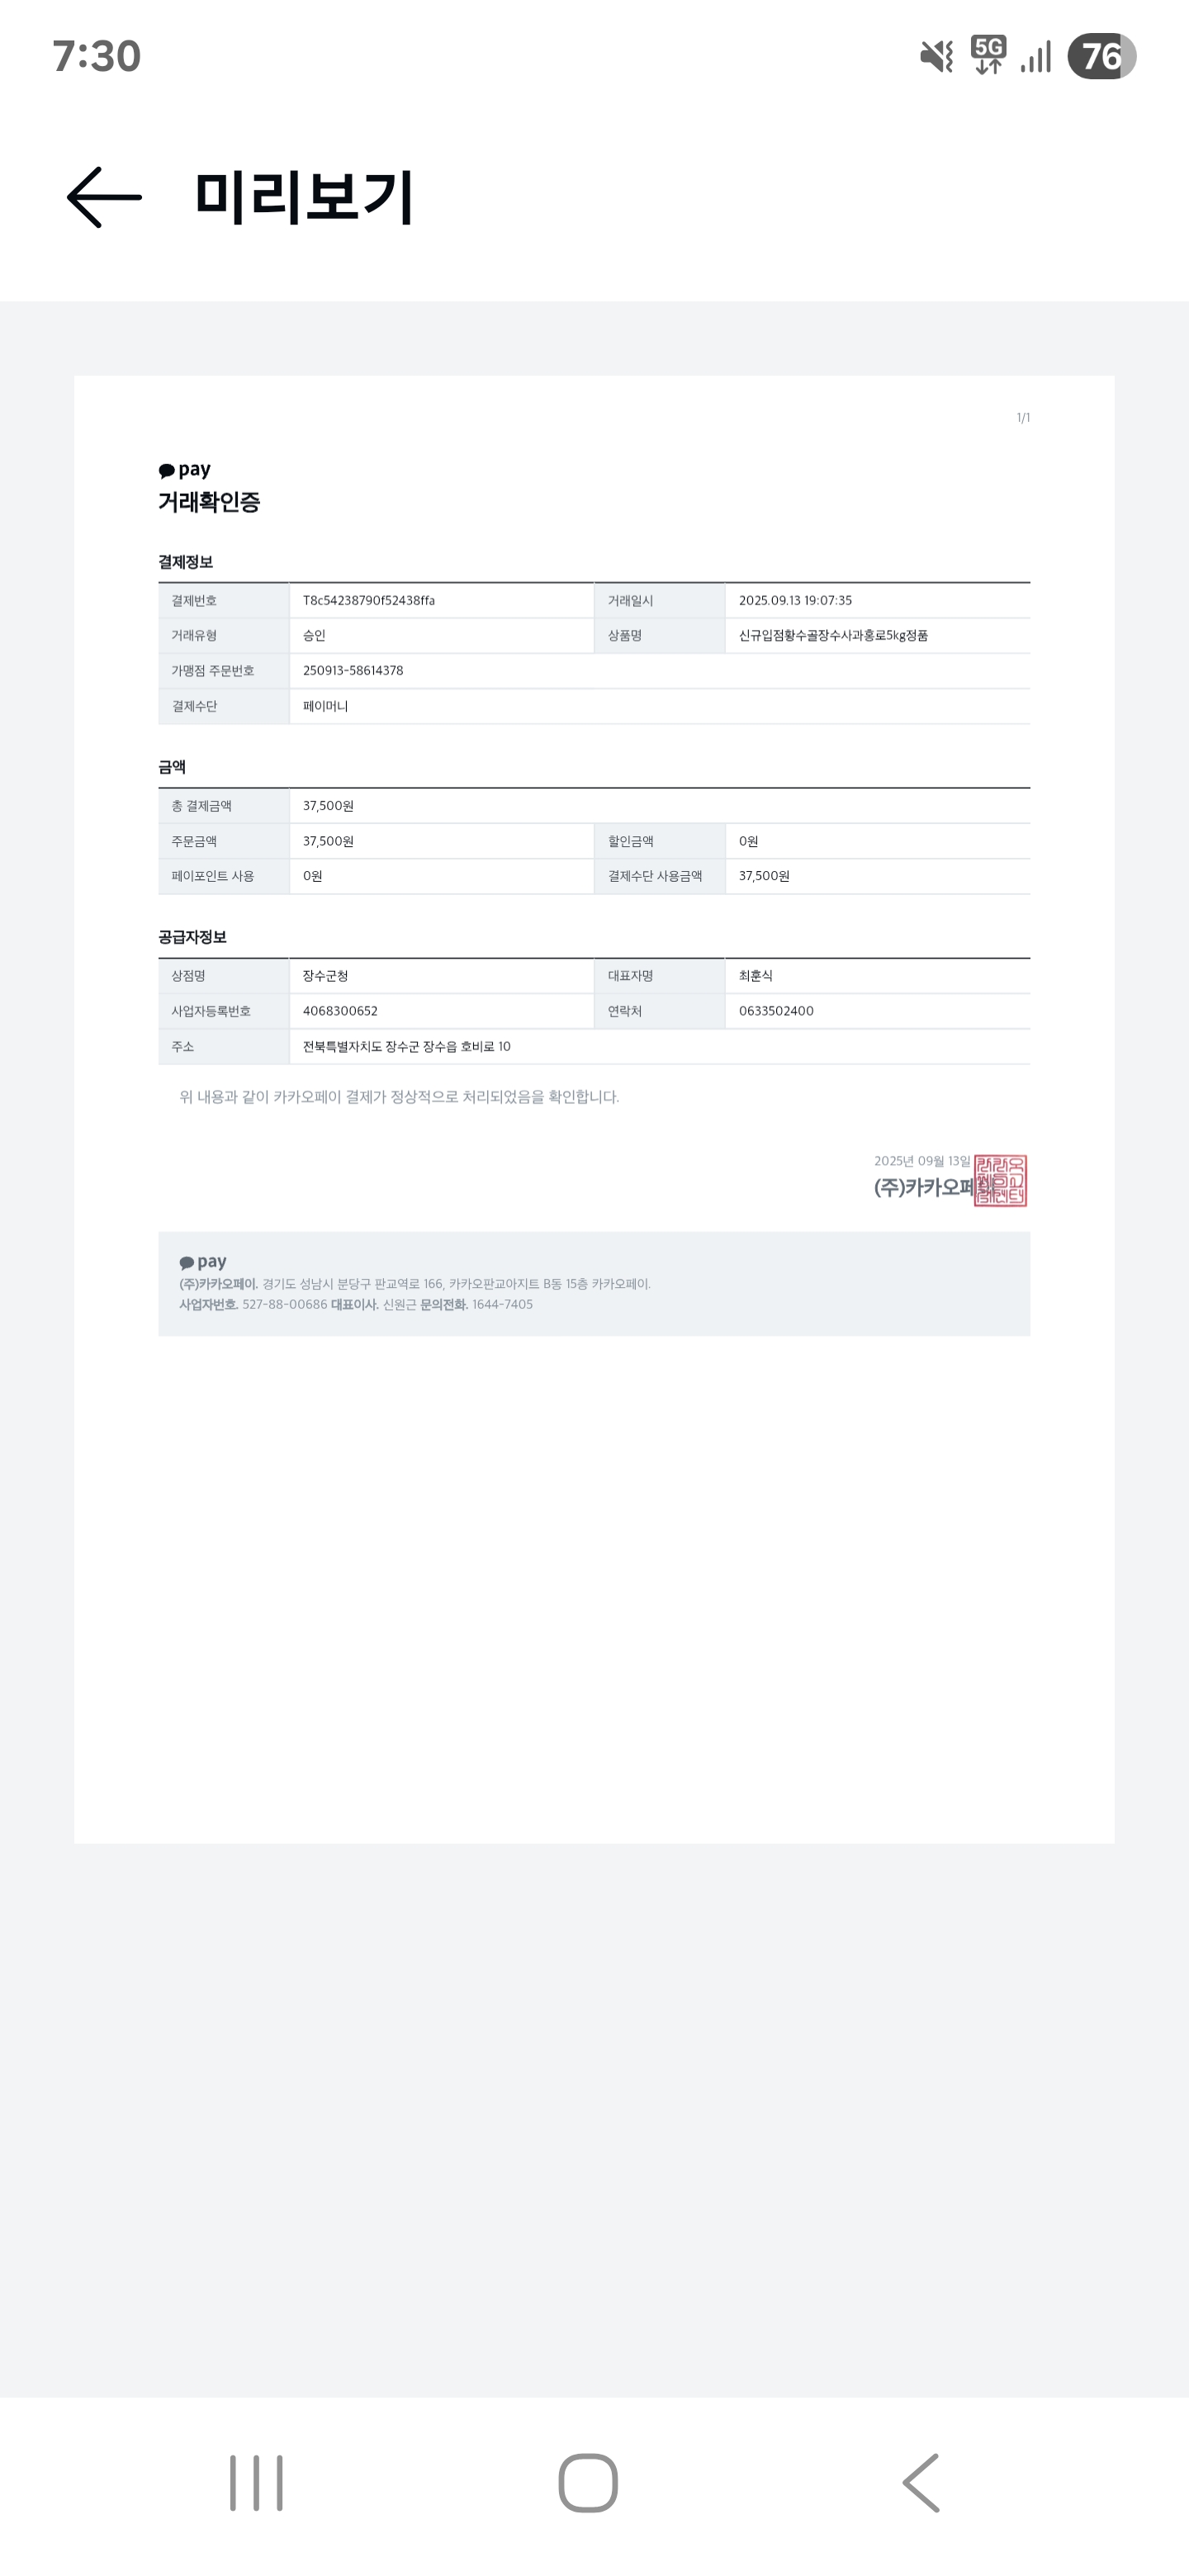Screen dimensions: 1189x2576
Task: Tap the 미리보기 page title
Action: pyautogui.click(x=304, y=197)
